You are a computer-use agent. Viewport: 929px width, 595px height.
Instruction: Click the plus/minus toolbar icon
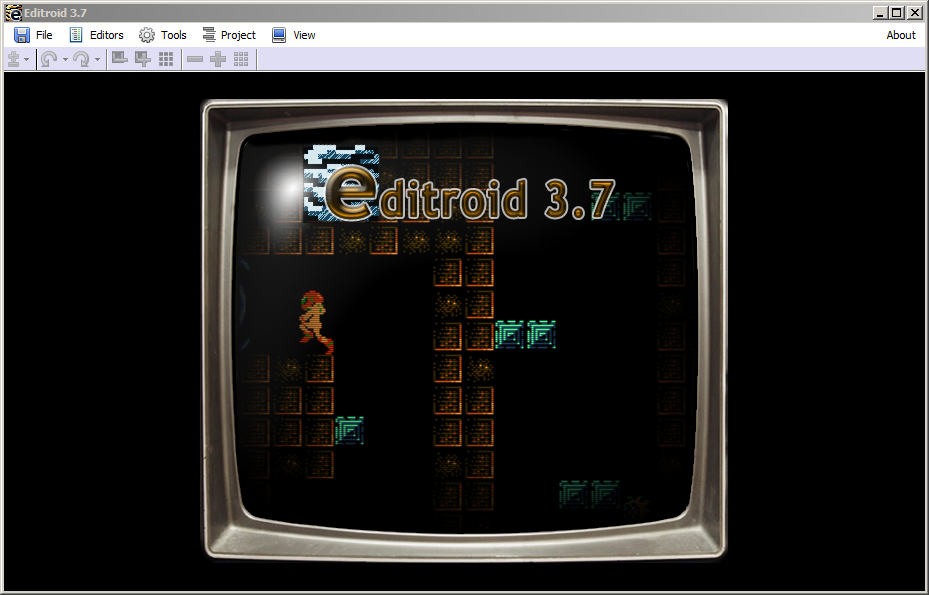14,59
